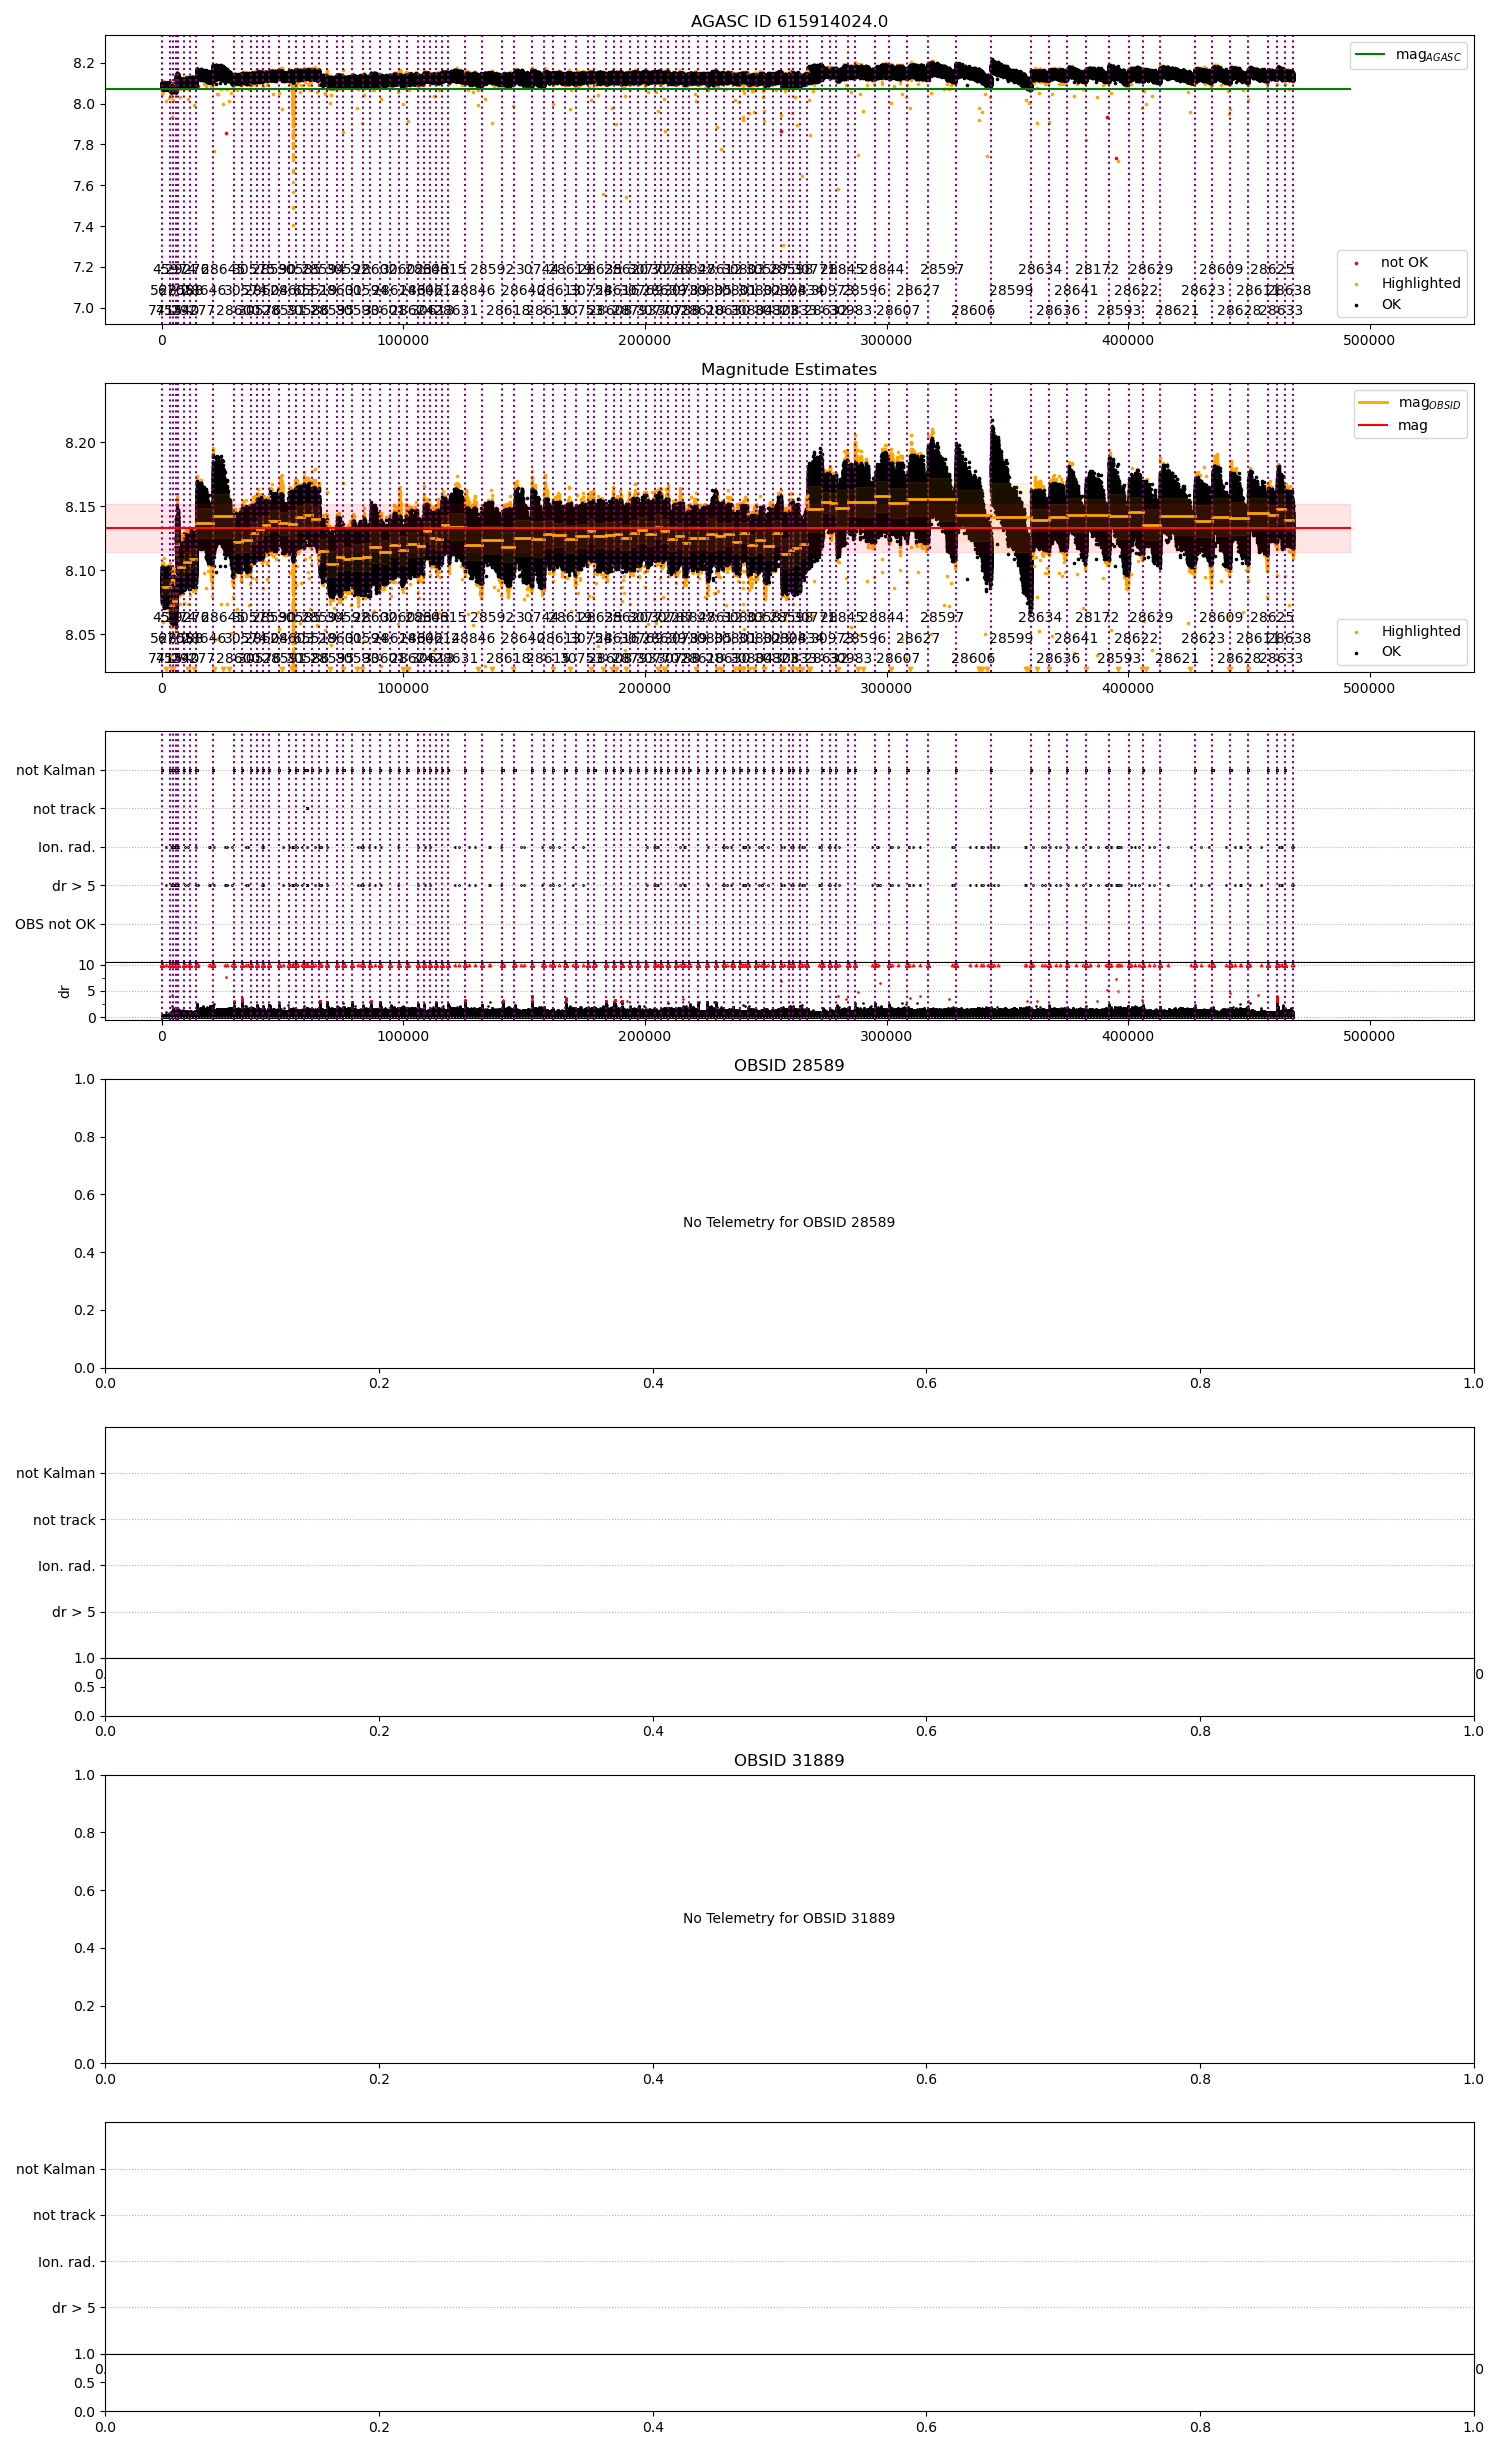
Task: Click the 'OBSID 31889' plot title
Action: tap(789, 1761)
